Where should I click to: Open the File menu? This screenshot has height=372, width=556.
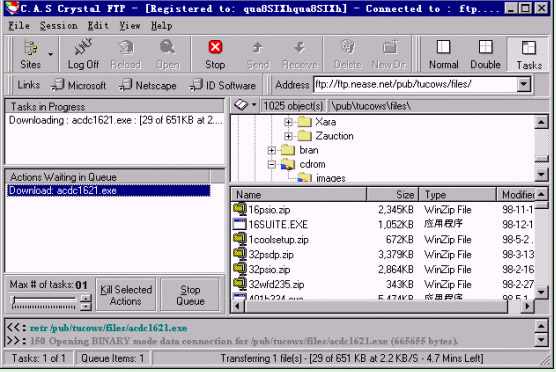19,26
